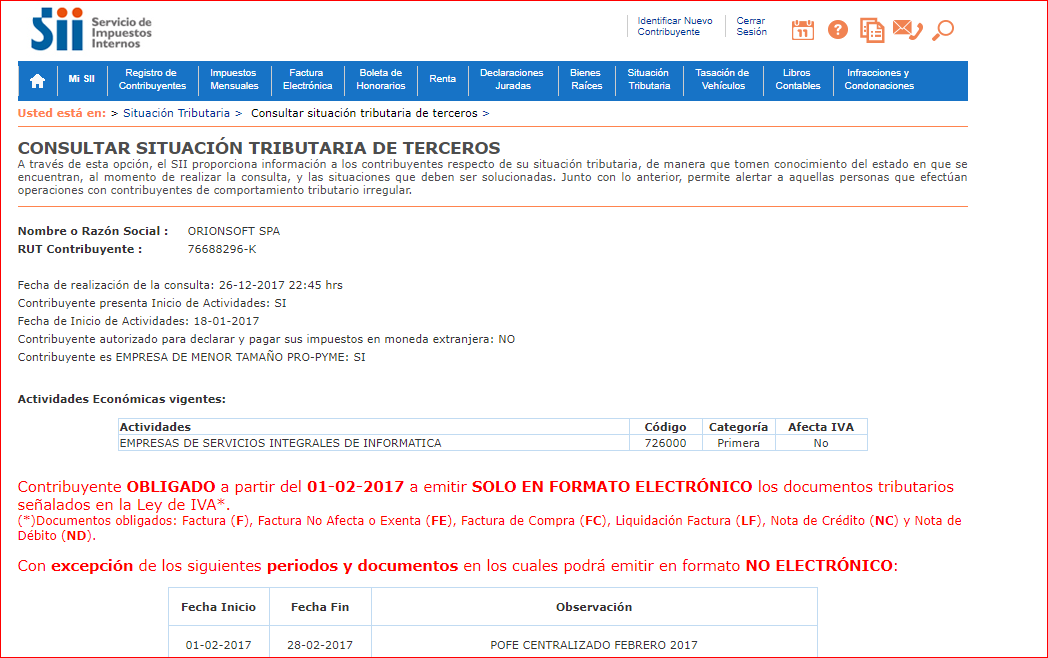
Task: Open Boleta de Honorarios menu
Action: tap(380, 79)
